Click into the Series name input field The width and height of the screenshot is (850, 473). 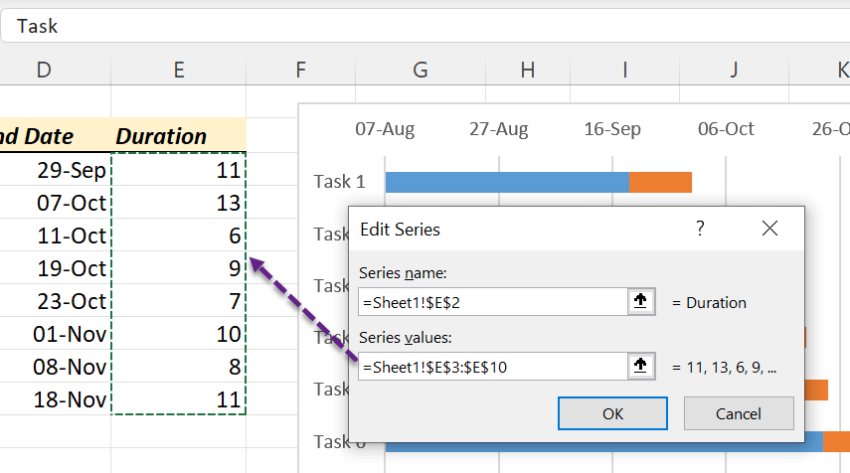pos(490,302)
